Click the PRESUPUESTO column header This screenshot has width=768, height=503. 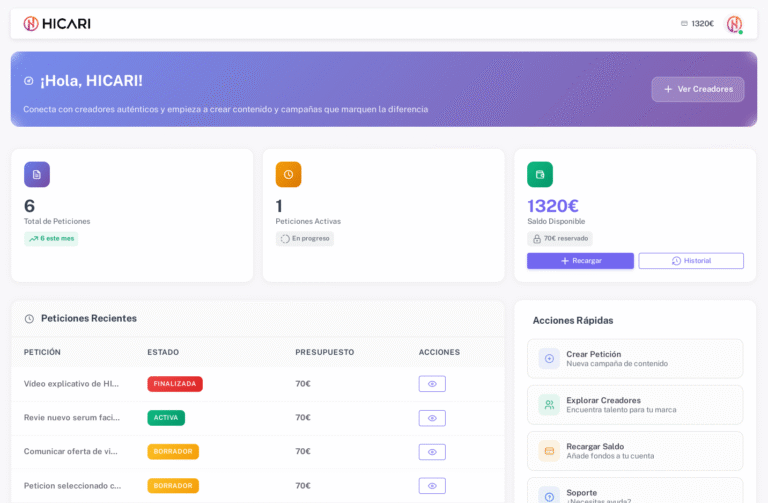point(325,352)
